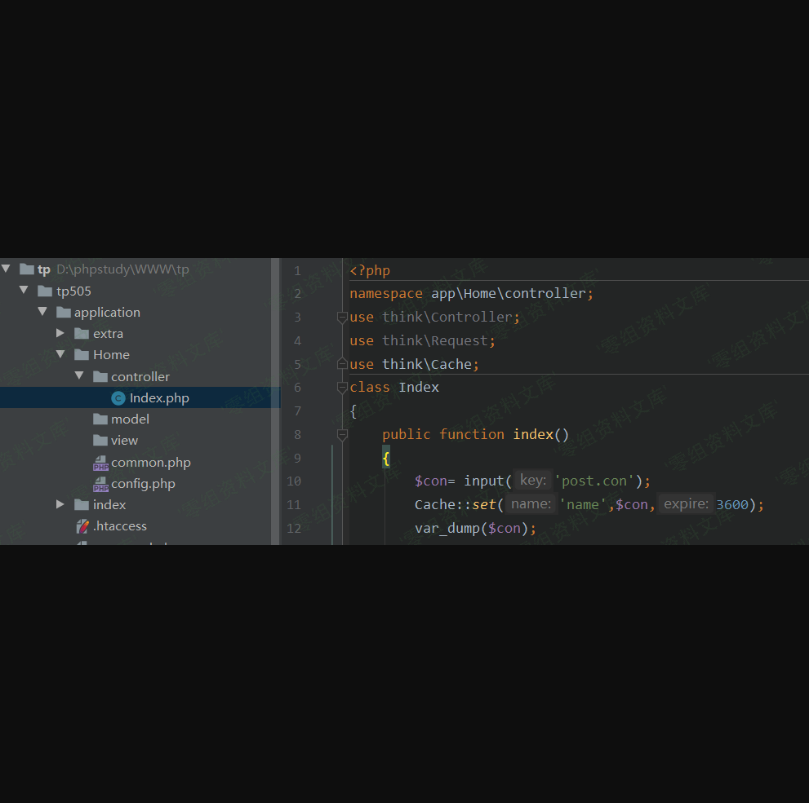Image resolution: width=809 pixels, height=803 pixels.
Task: Collapse the tp project root arrow
Action: tap(6, 269)
